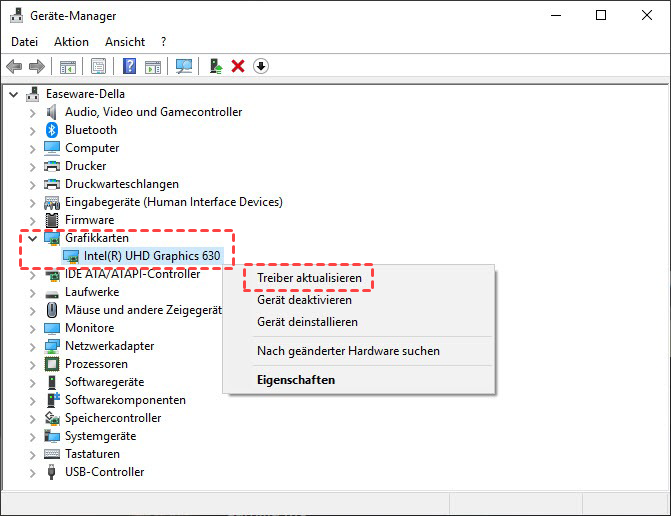Open the ? help menu
The width and height of the screenshot is (671, 516).
click(x=163, y=42)
